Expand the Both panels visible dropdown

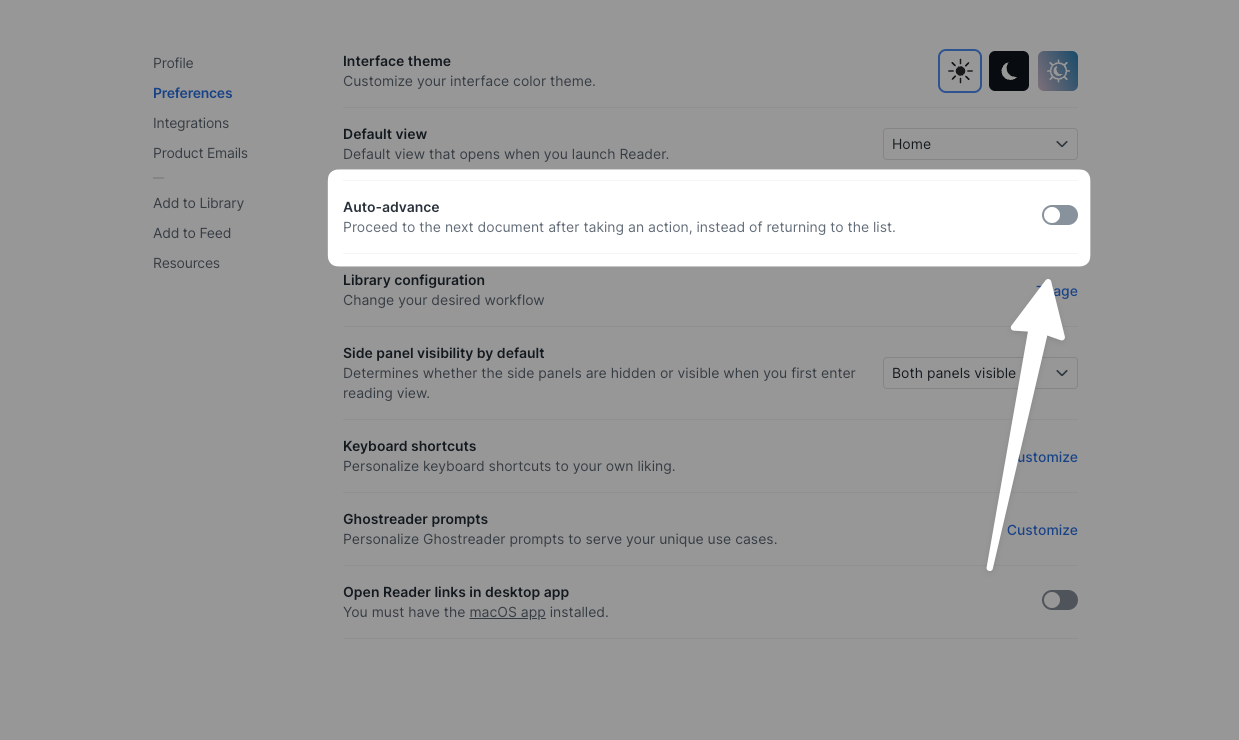click(x=980, y=373)
